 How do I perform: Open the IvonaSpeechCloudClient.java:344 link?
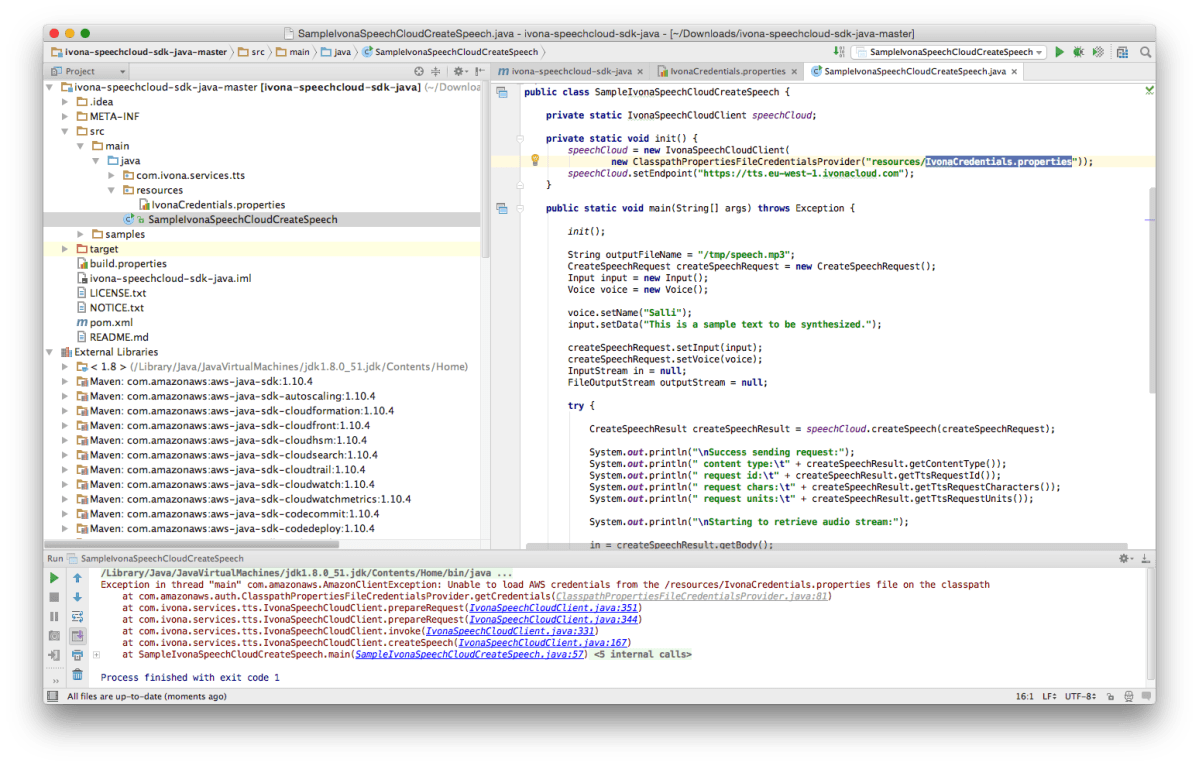(553, 619)
